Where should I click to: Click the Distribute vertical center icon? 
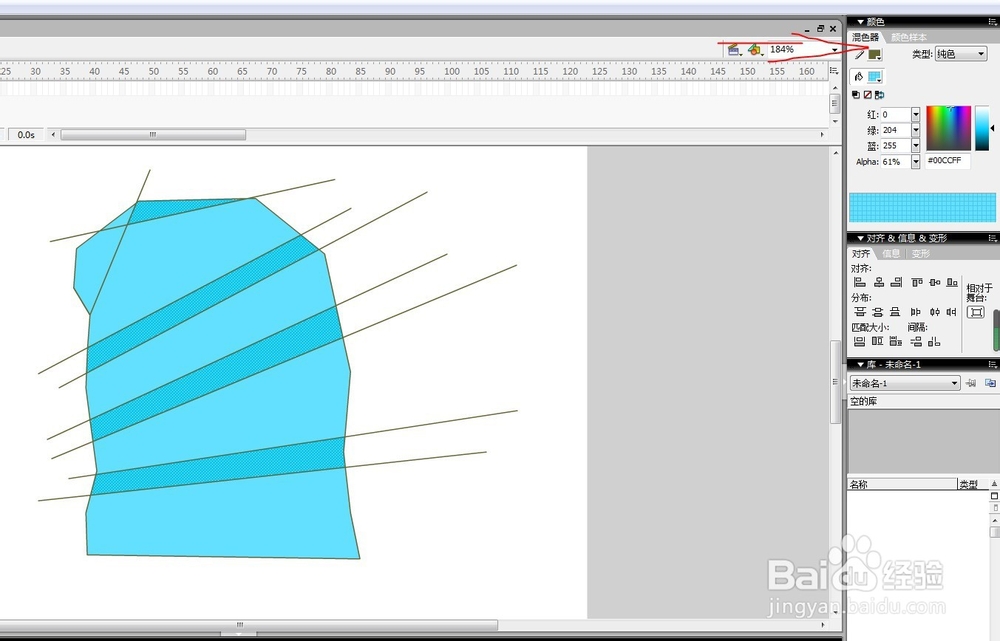878,312
